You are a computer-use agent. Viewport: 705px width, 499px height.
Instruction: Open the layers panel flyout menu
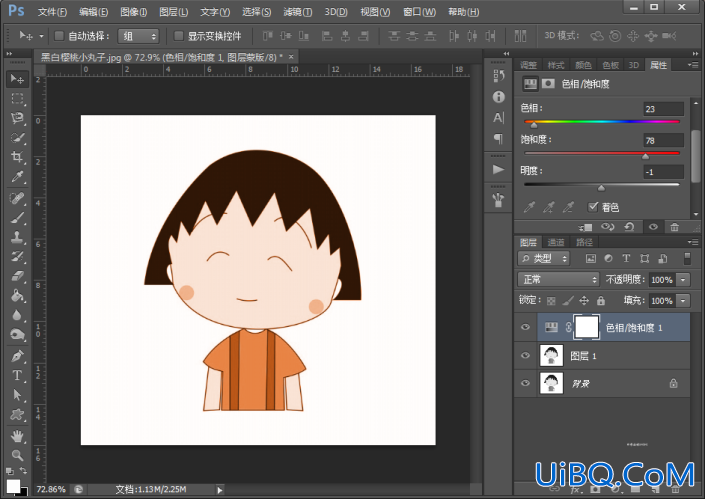tap(693, 242)
